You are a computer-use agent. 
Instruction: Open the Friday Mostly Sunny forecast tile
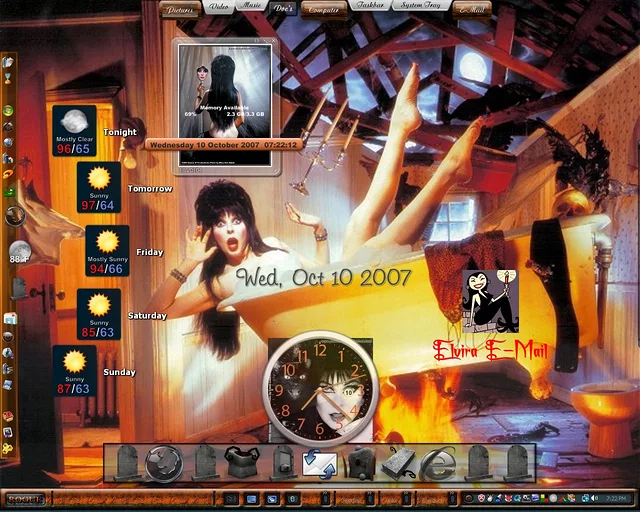click(x=106, y=250)
